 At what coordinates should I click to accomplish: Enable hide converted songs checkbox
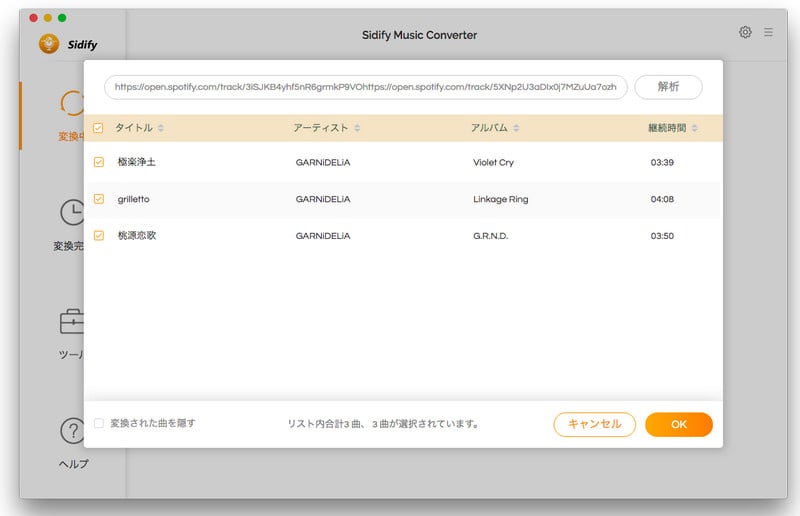[x=99, y=423]
